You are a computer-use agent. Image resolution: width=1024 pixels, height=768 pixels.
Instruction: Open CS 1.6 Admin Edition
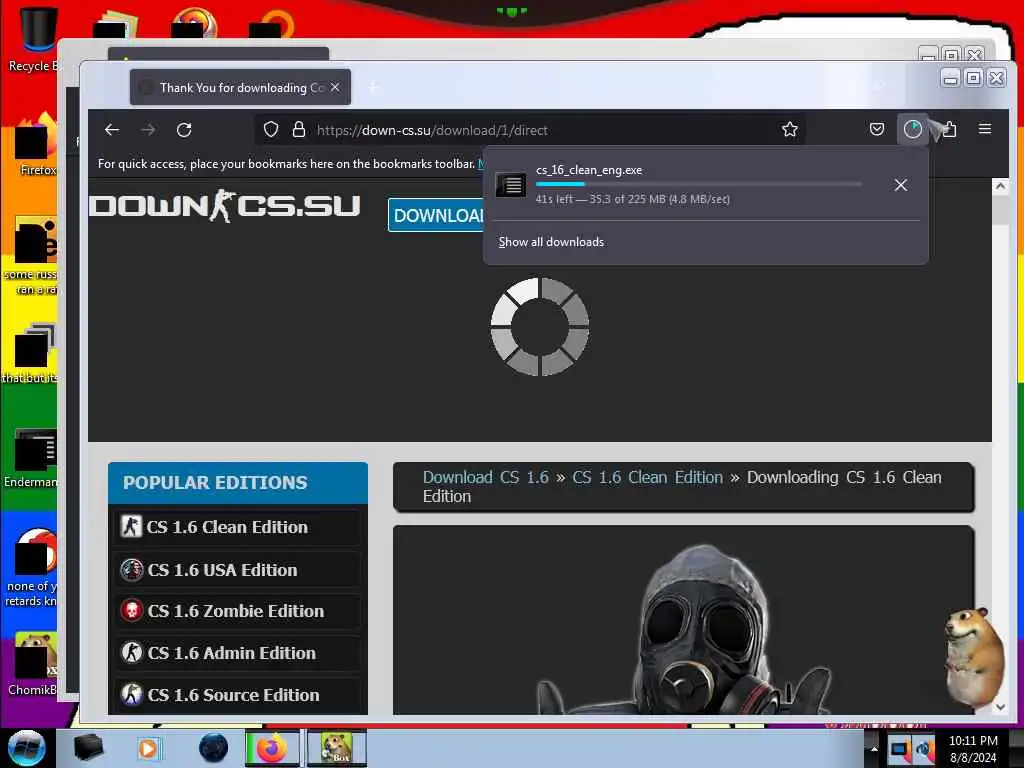point(238,652)
